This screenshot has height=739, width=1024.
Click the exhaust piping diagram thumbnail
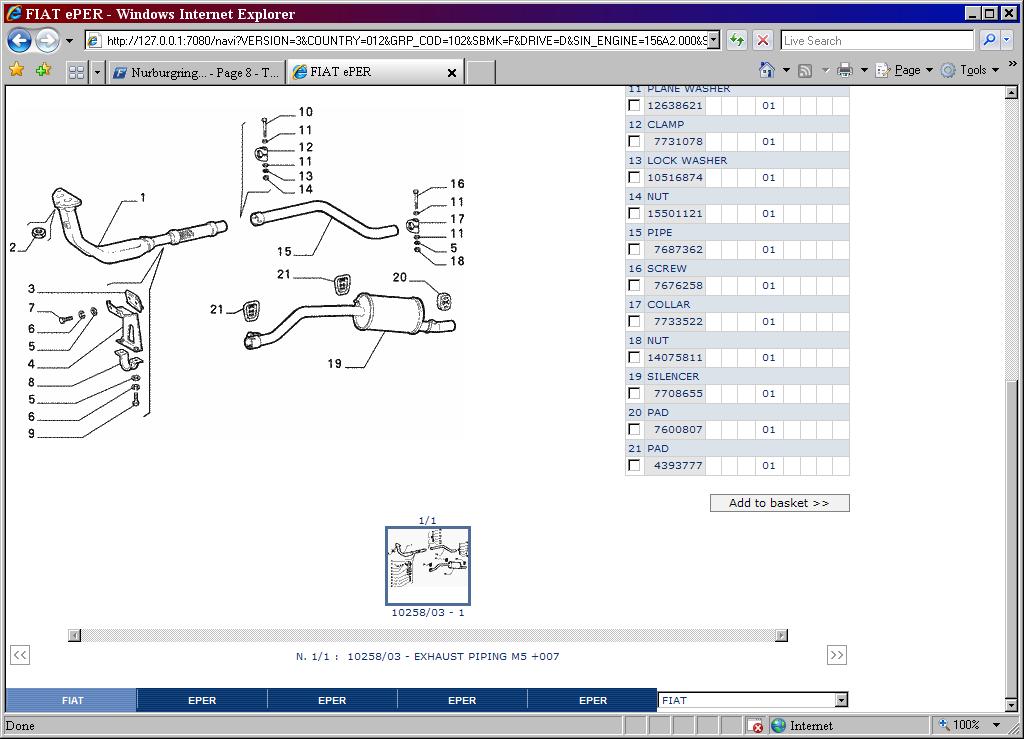coord(428,566)
